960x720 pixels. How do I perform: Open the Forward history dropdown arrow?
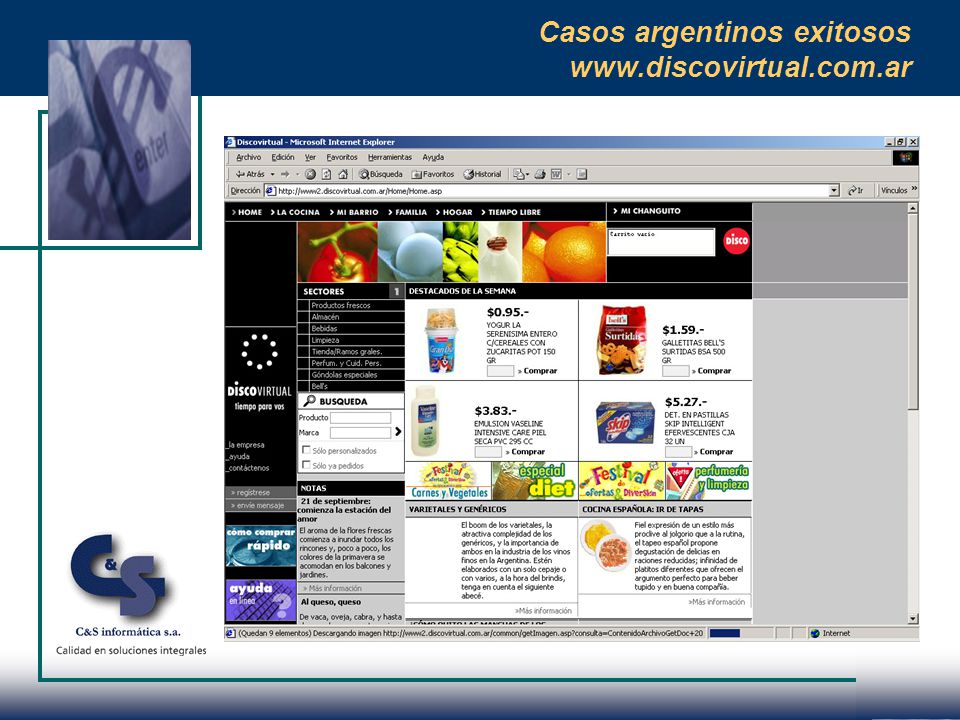pos(298,174)
